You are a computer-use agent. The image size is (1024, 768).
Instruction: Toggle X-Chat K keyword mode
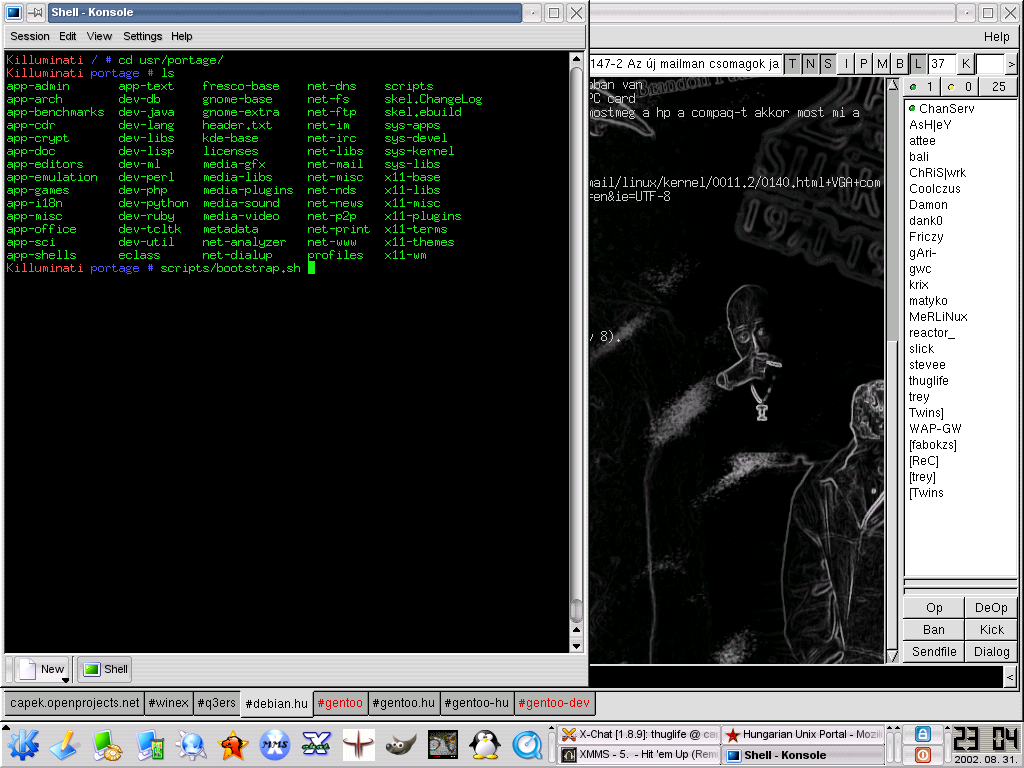coord(966,63)
